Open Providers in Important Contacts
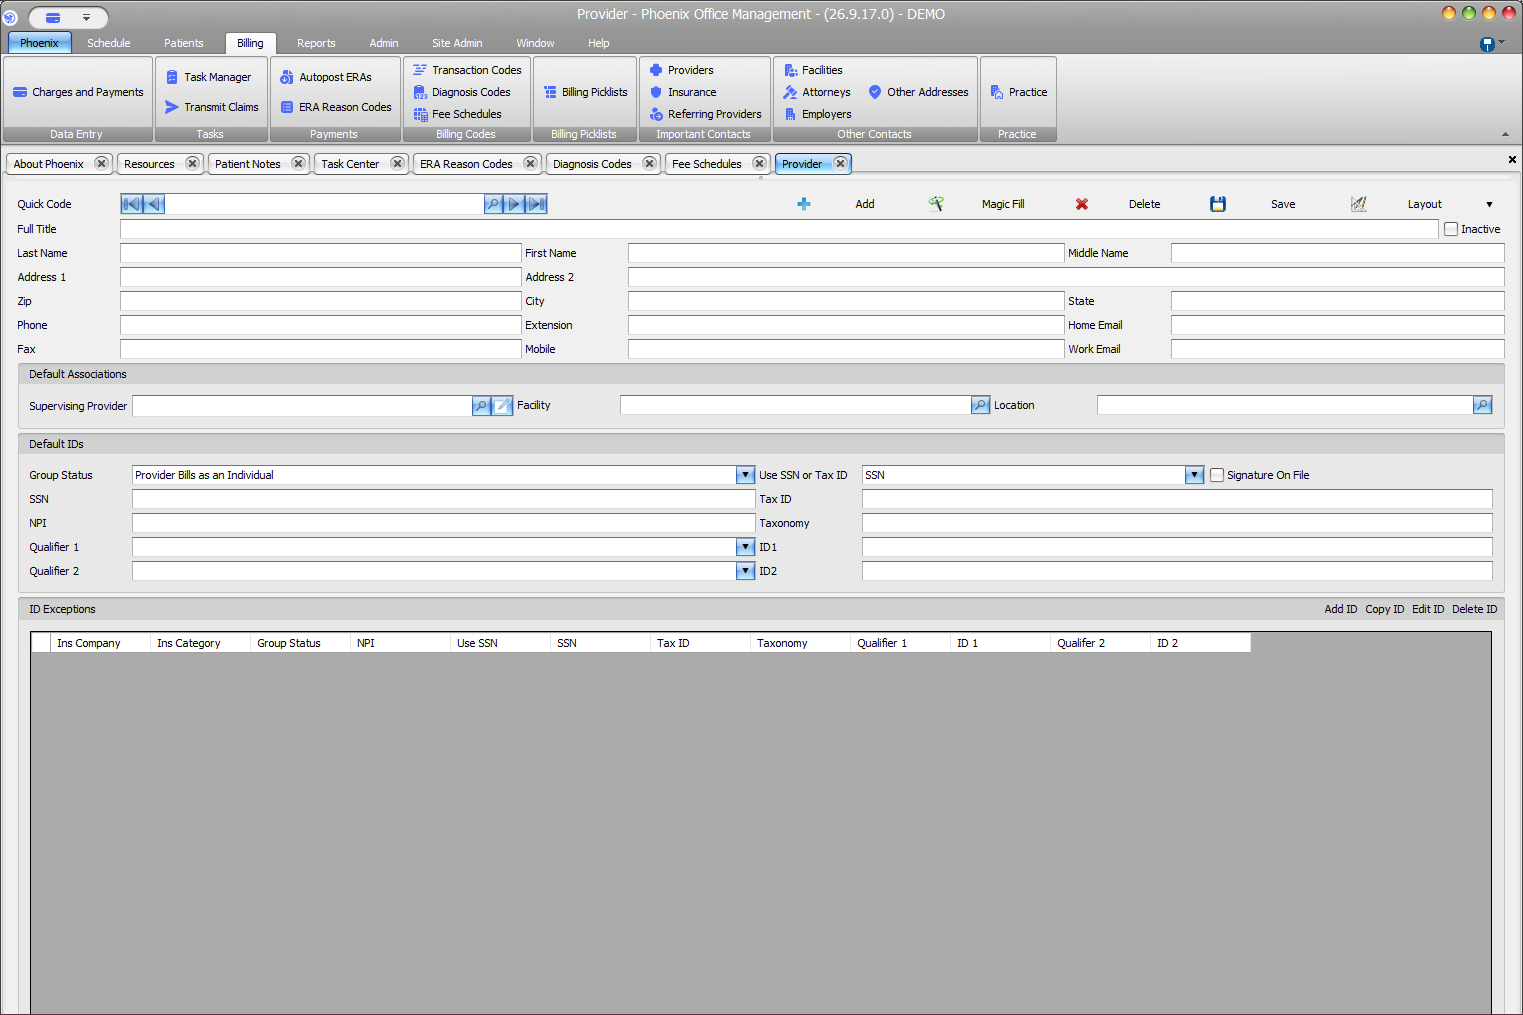1523x1015 pixels. [681, 70]
